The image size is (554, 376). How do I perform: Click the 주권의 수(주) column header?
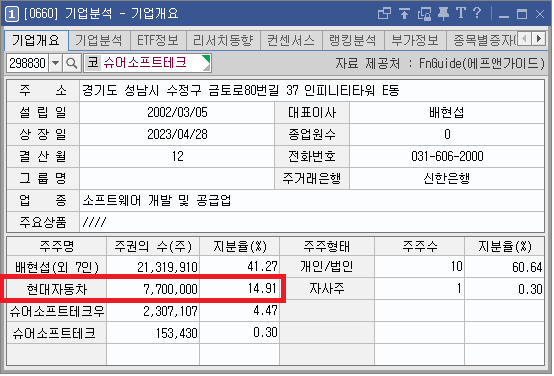[x=153, y=247]
